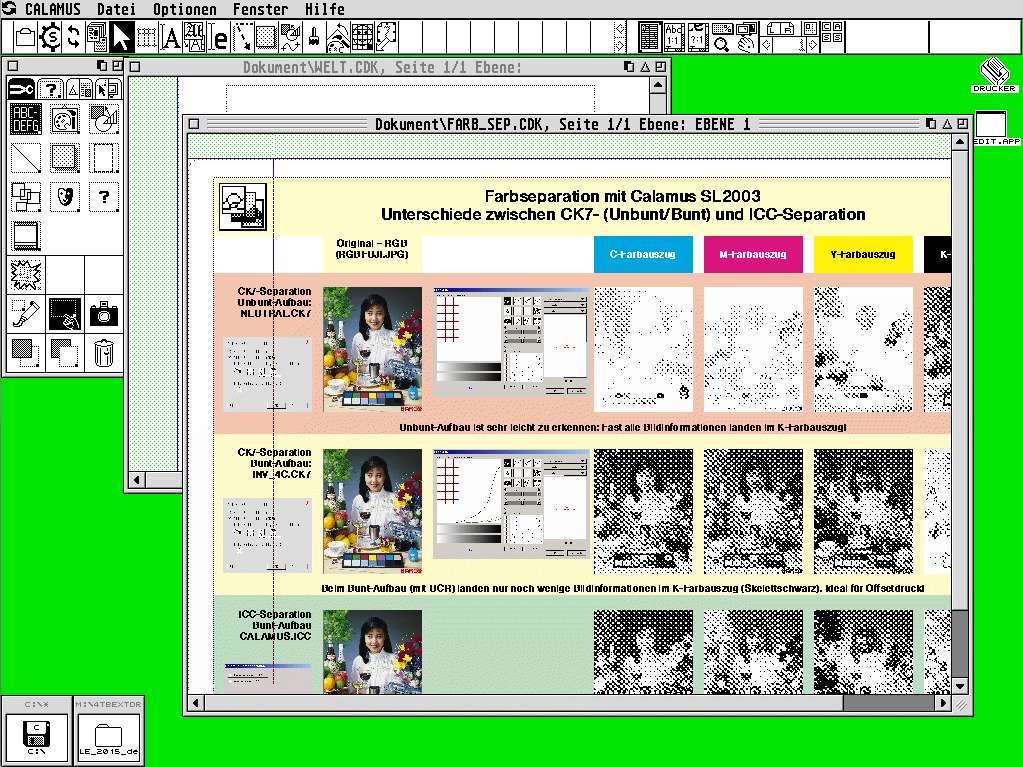Screen dimensions: 1023x767
Task: Click the trash can icon in palette
Action: click(104, 352)
